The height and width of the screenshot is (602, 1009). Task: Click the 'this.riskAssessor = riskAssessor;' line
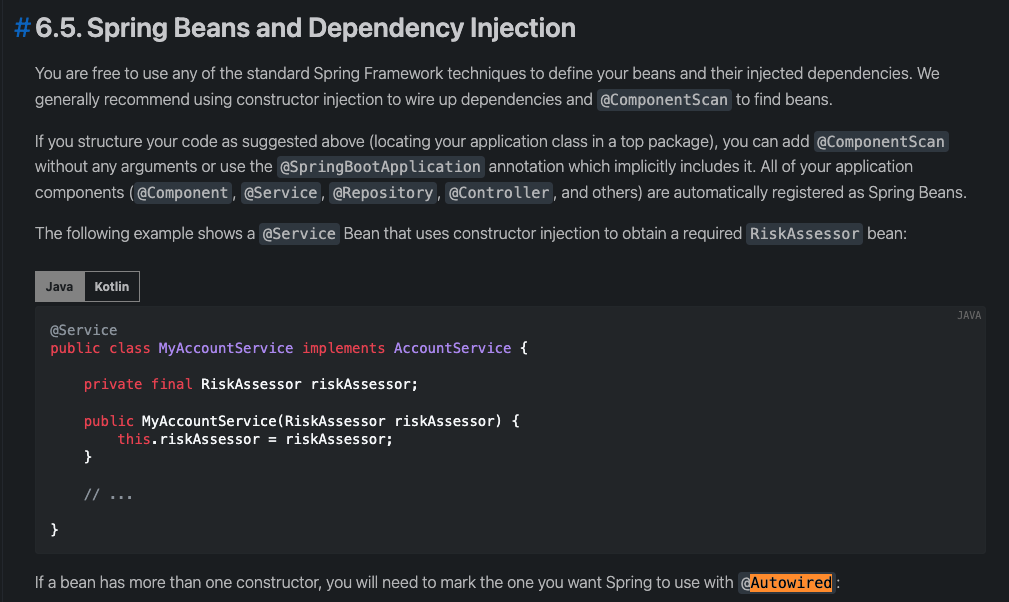tap(255, 439)
